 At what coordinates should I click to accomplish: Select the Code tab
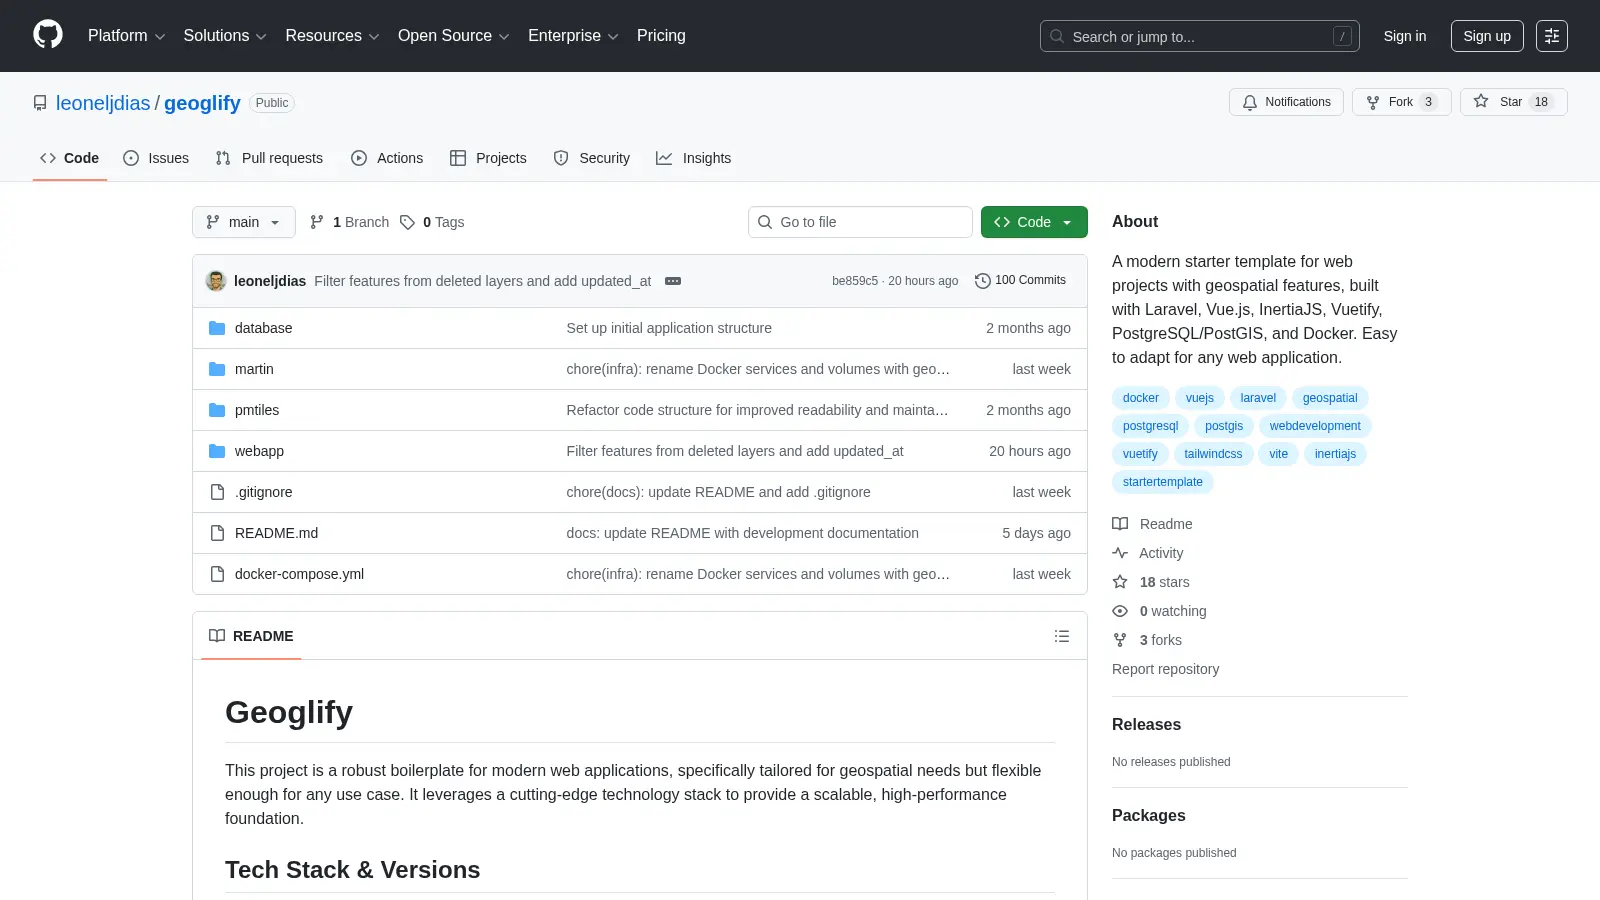point(70,158)
